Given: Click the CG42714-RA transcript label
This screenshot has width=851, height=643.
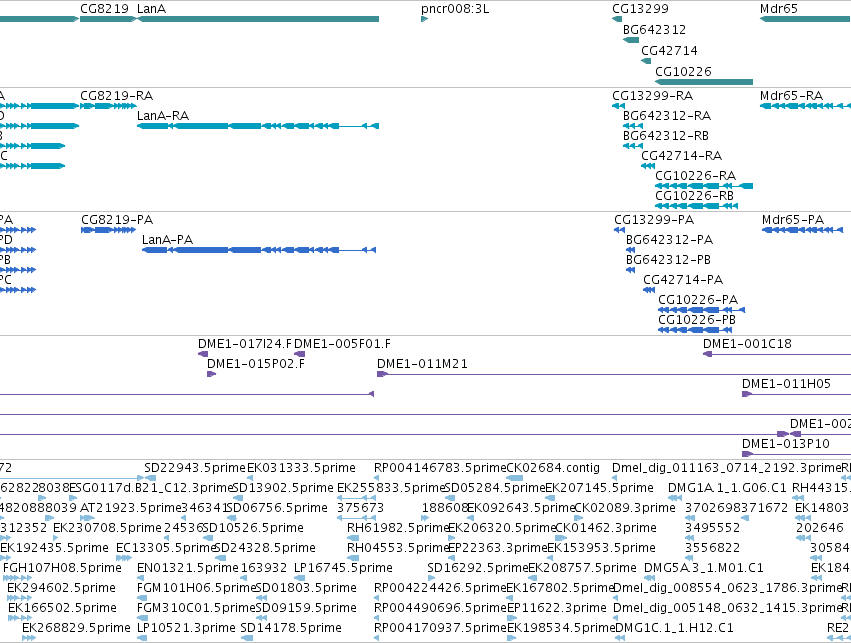Looking at the screenshot, I should 681,156.
